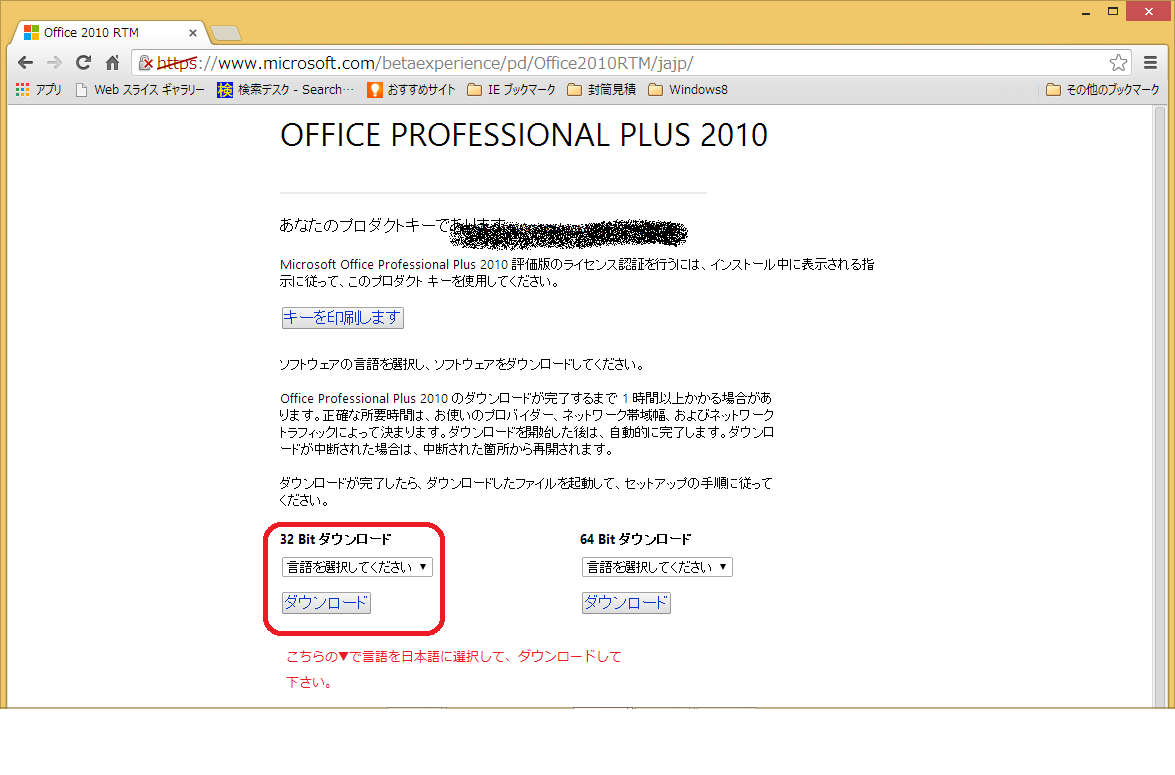Screen dimensions: 1175x775
Task: Reload the current page
Action: [84, 62]
